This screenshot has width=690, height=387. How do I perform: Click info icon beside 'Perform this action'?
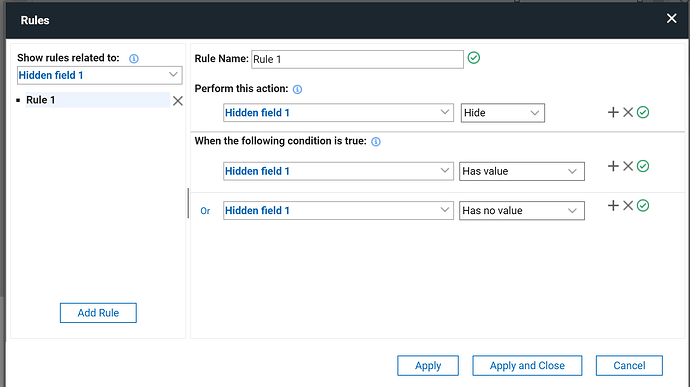(x=297, y=89)
